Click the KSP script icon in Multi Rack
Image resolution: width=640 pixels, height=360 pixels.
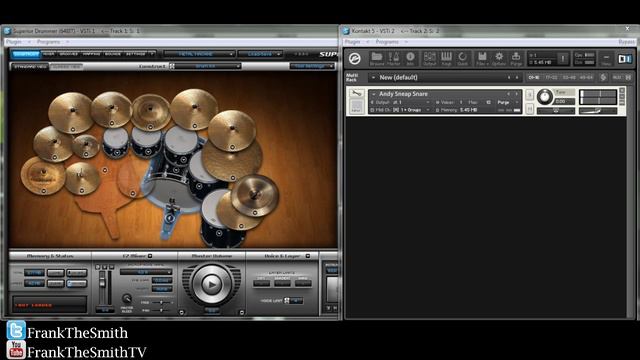pyautogui.click(x=603, y=77)
